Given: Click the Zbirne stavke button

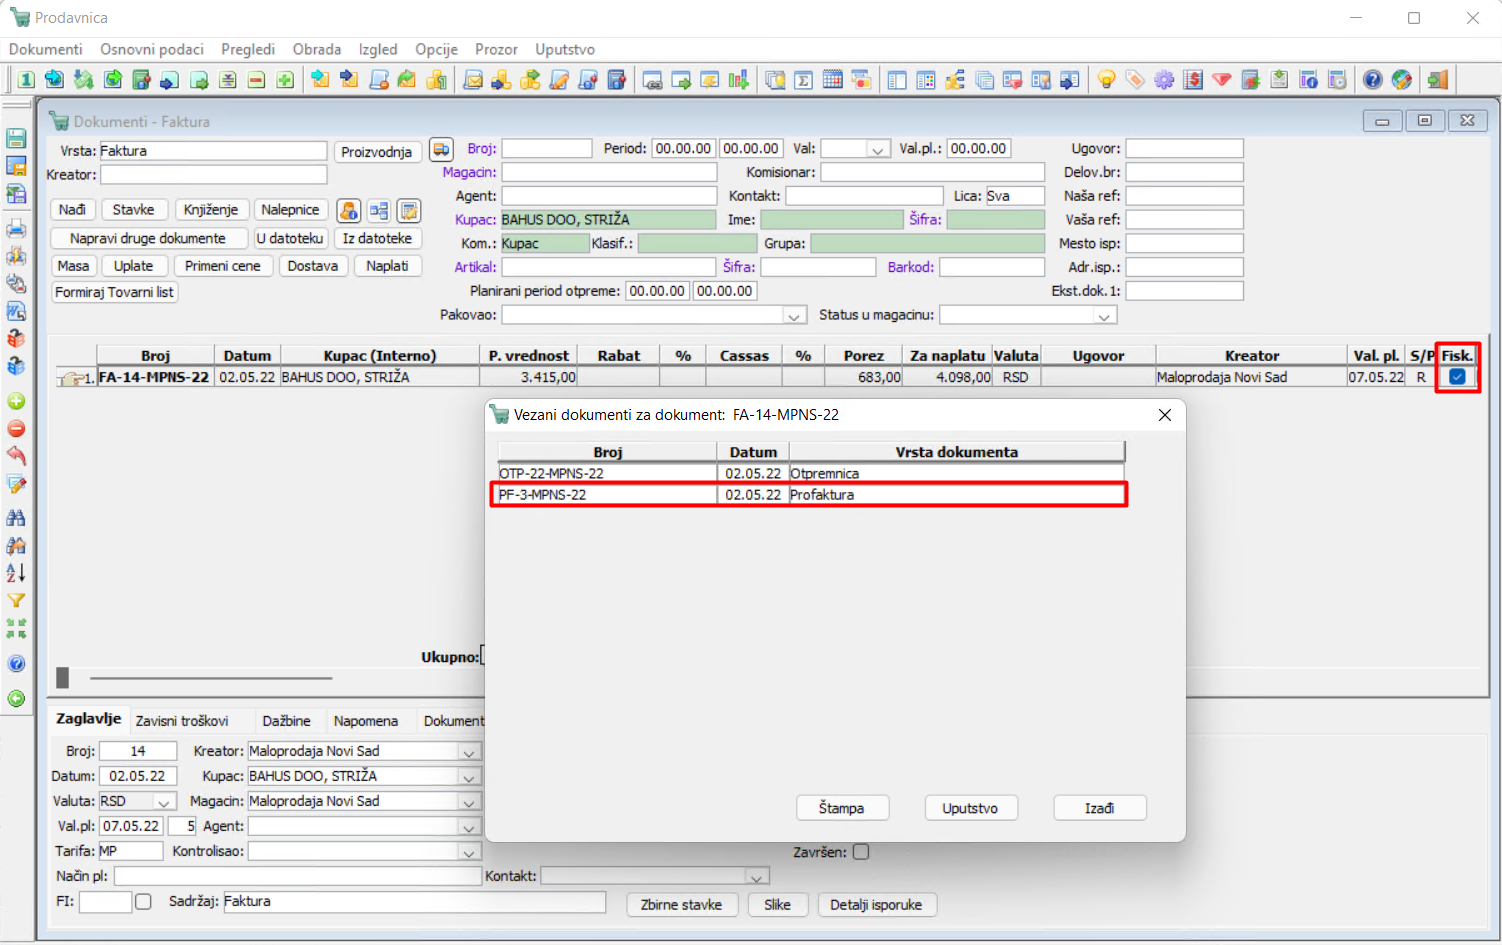Looking at the screenshot, I should coord(682,905).
